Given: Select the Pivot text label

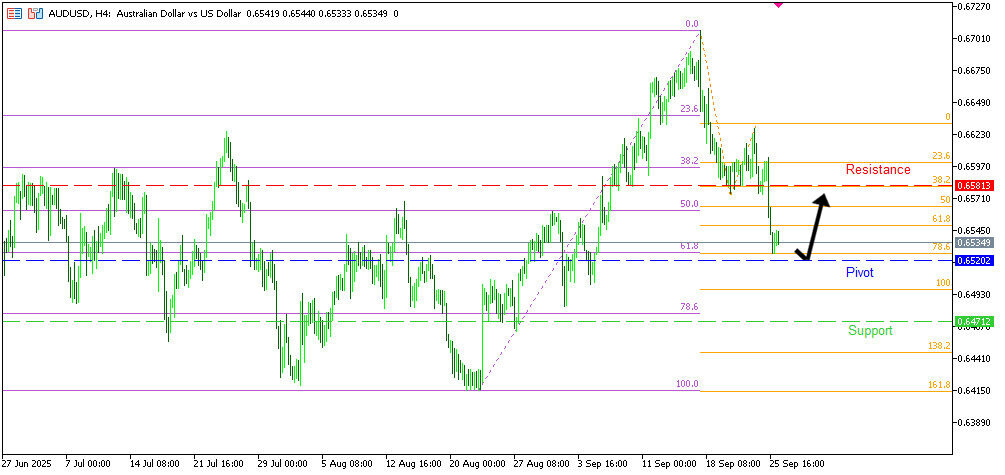Looking at the screenshot, I should coord(859,272).
